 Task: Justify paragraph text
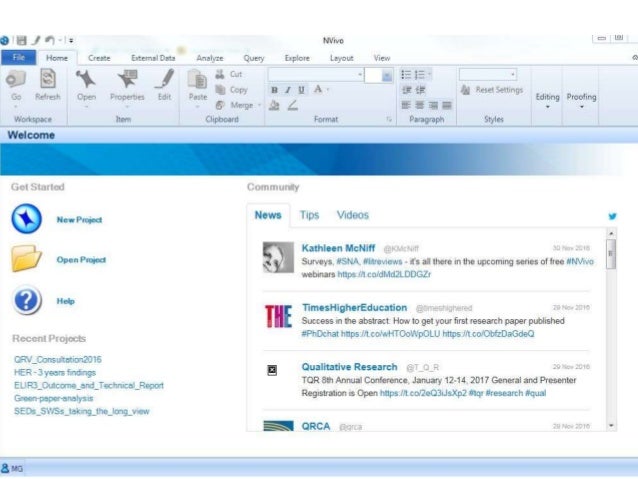tap(447, 105)
